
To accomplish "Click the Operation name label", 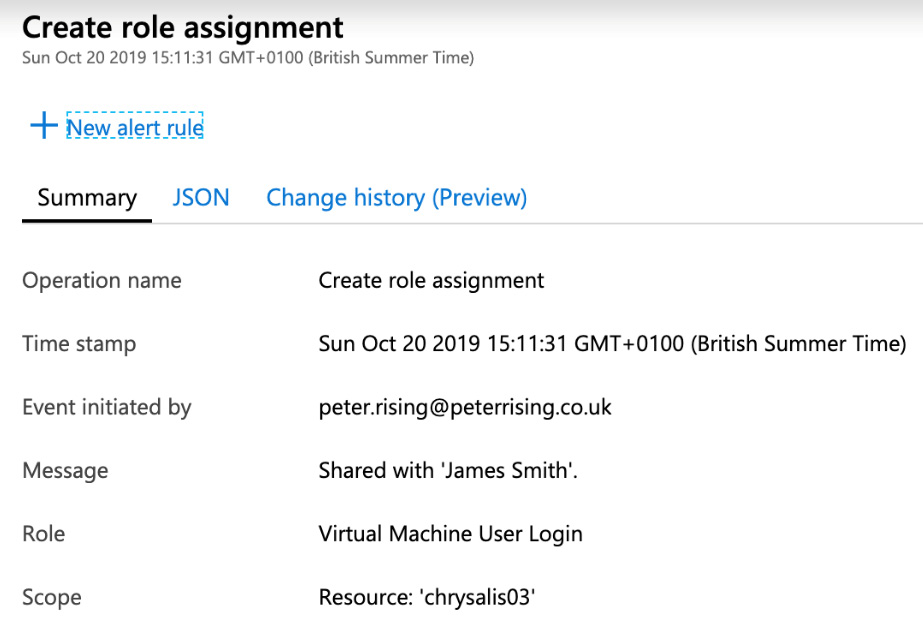I will 102,280.
